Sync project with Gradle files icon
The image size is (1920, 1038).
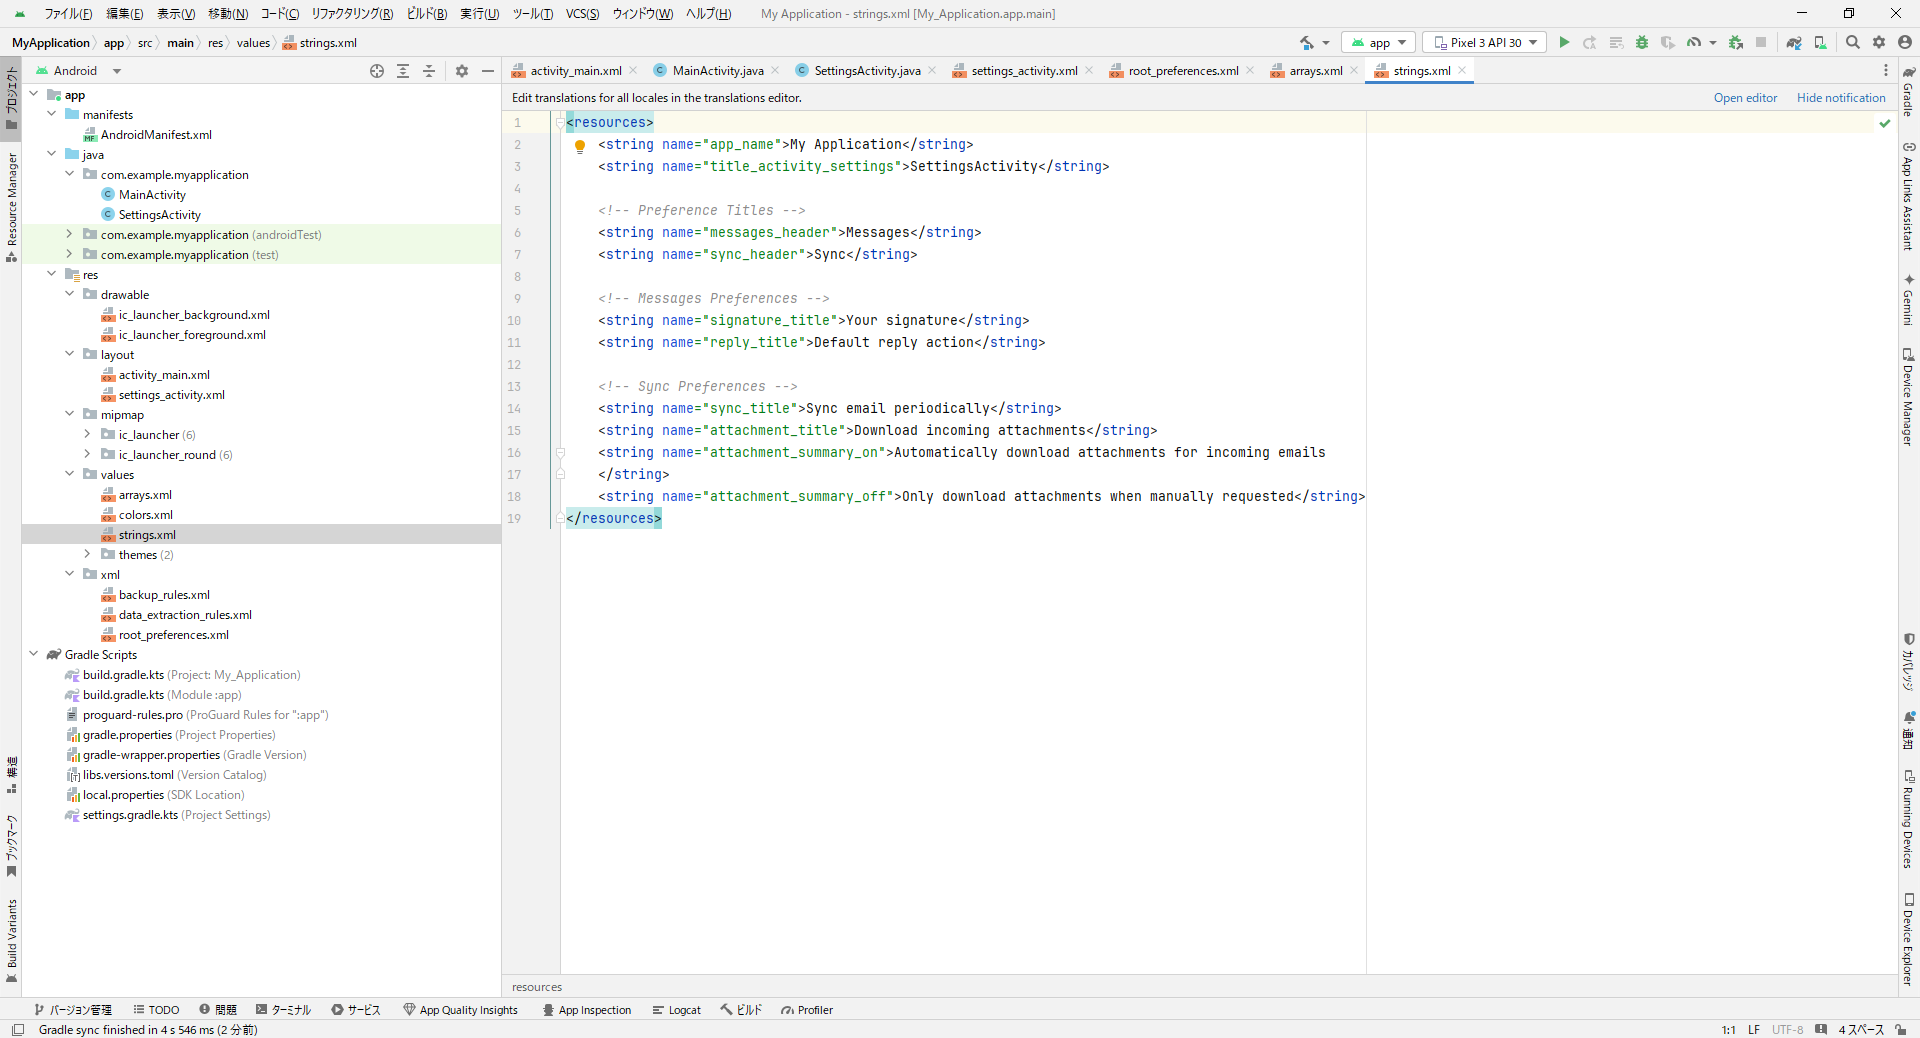1794,42
